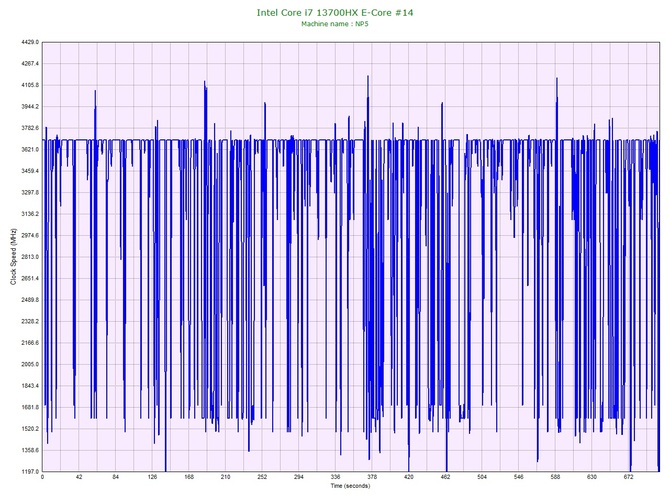Click the 2005.0 y-axis value
The image size is (670, 503).
30,364
